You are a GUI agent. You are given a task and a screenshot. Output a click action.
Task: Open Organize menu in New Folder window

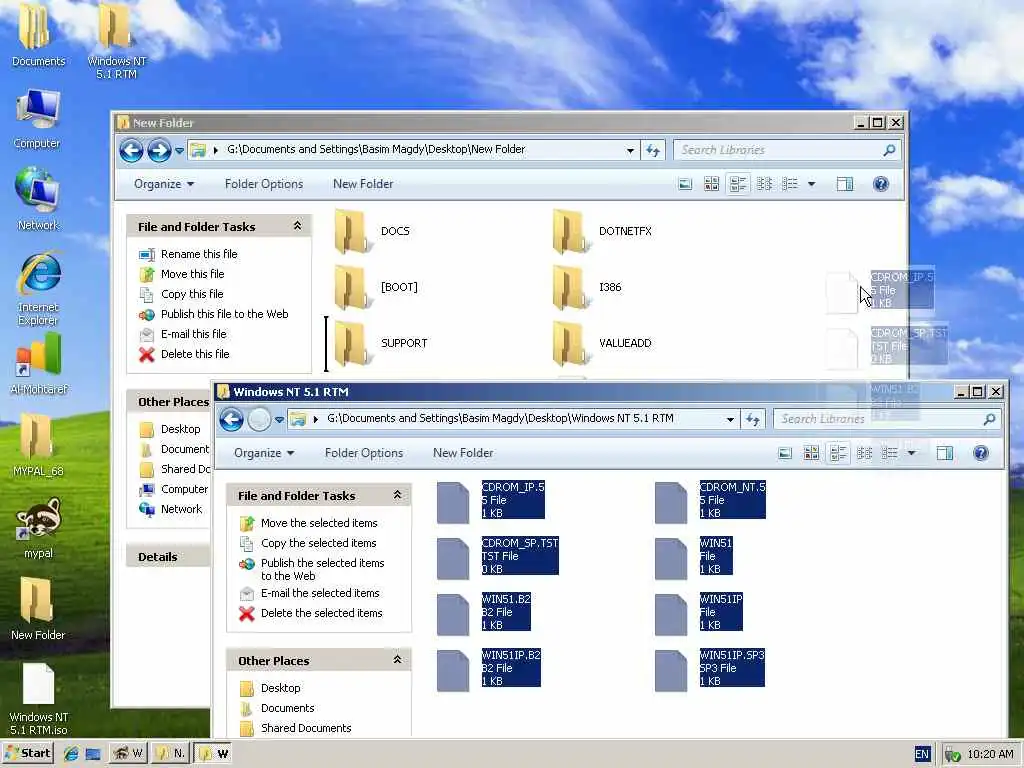164,184
